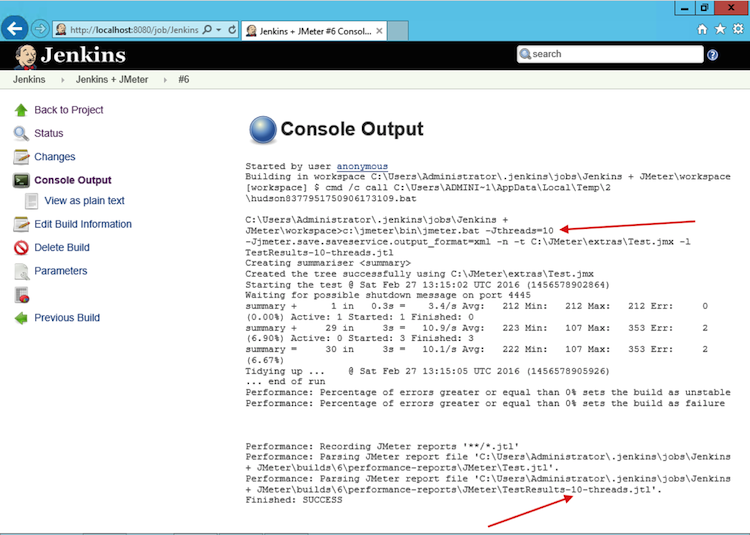Click the #6 build breadcrumb
This screenshot has width=750, height=535.
click(x=184, y=79)
